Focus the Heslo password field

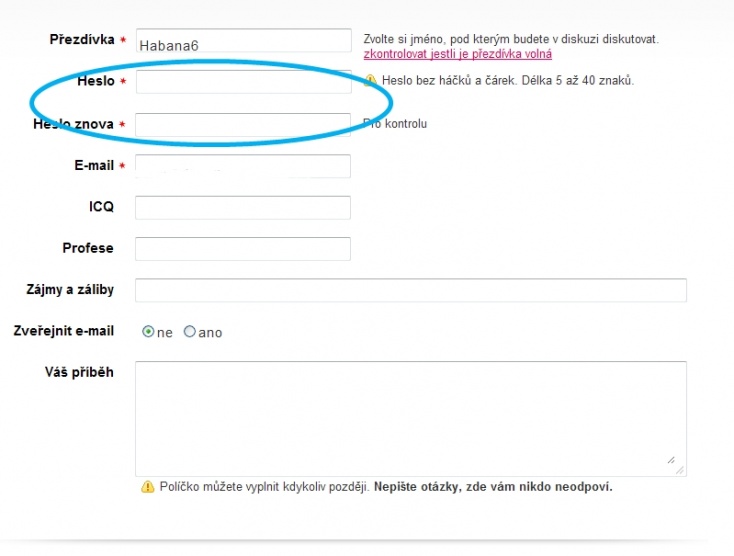(x=243, y=82)
